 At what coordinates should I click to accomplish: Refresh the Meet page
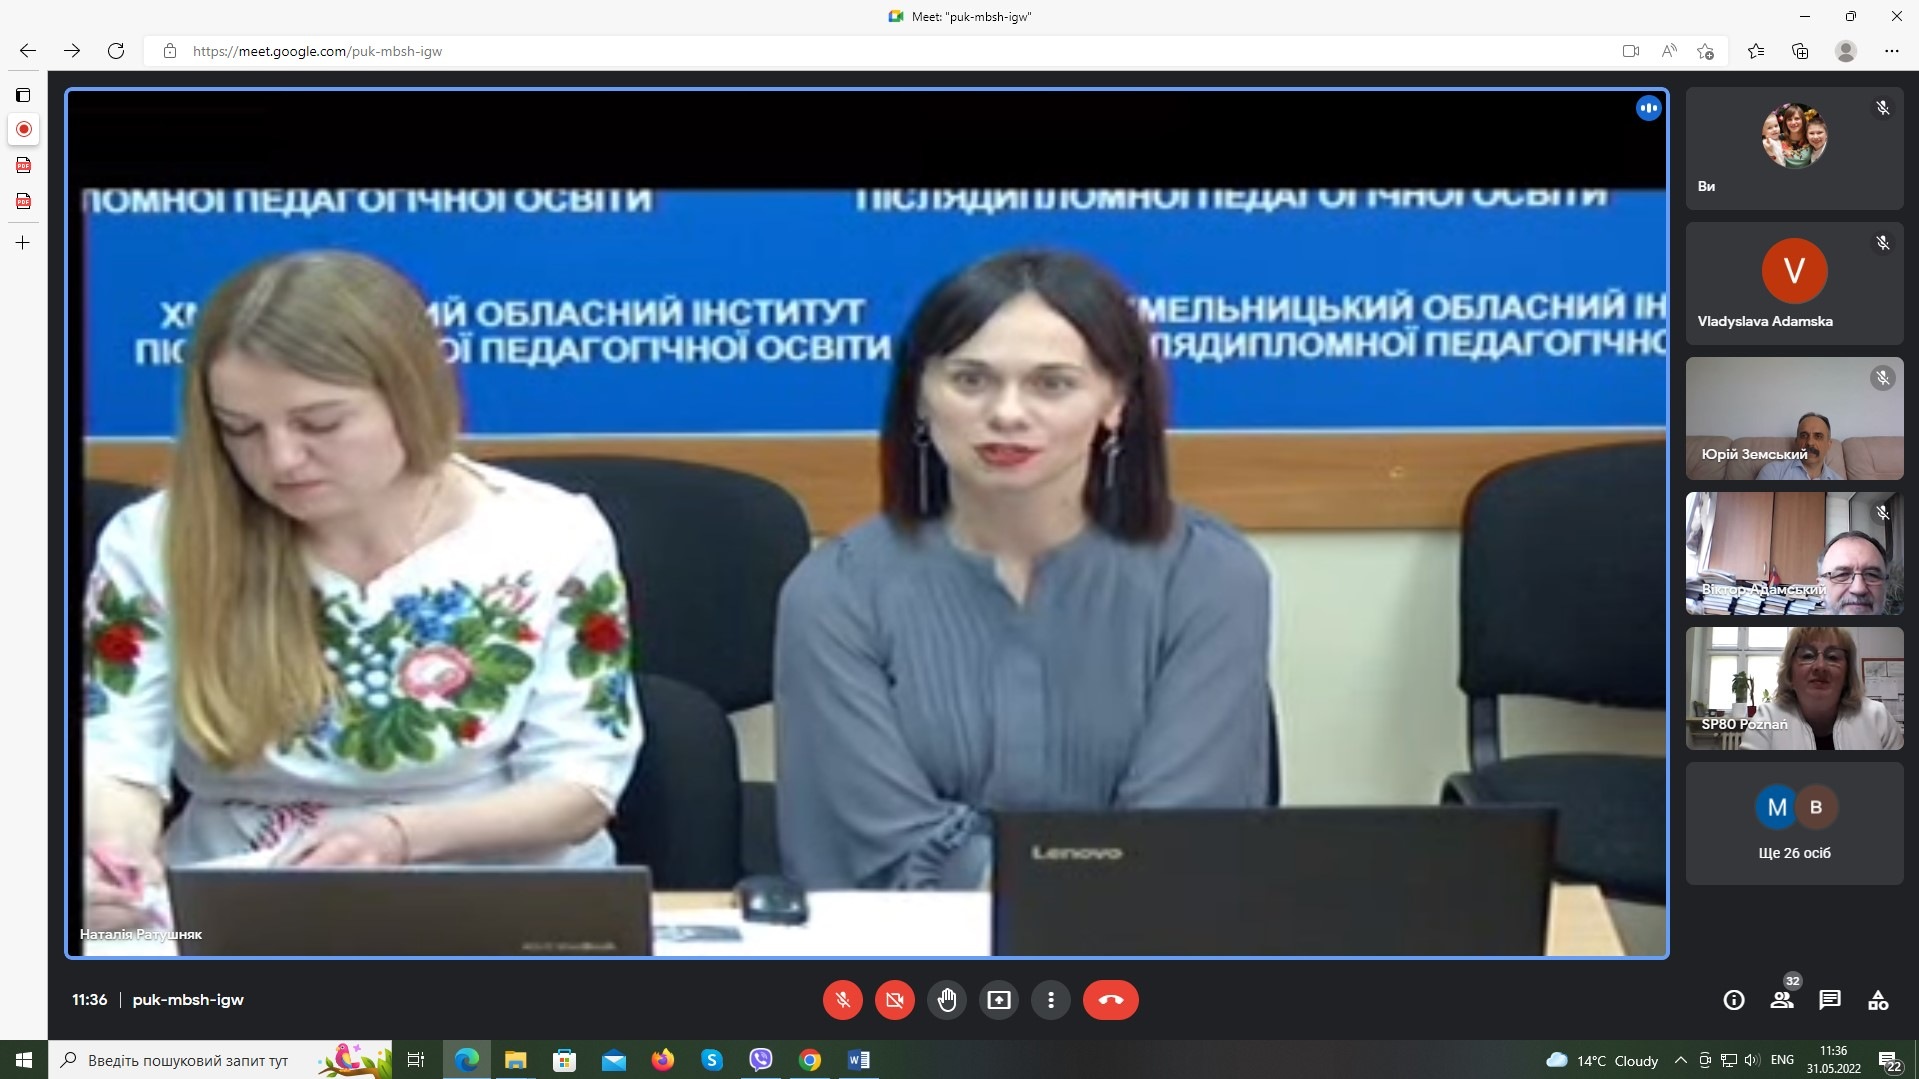click(116, 51)
